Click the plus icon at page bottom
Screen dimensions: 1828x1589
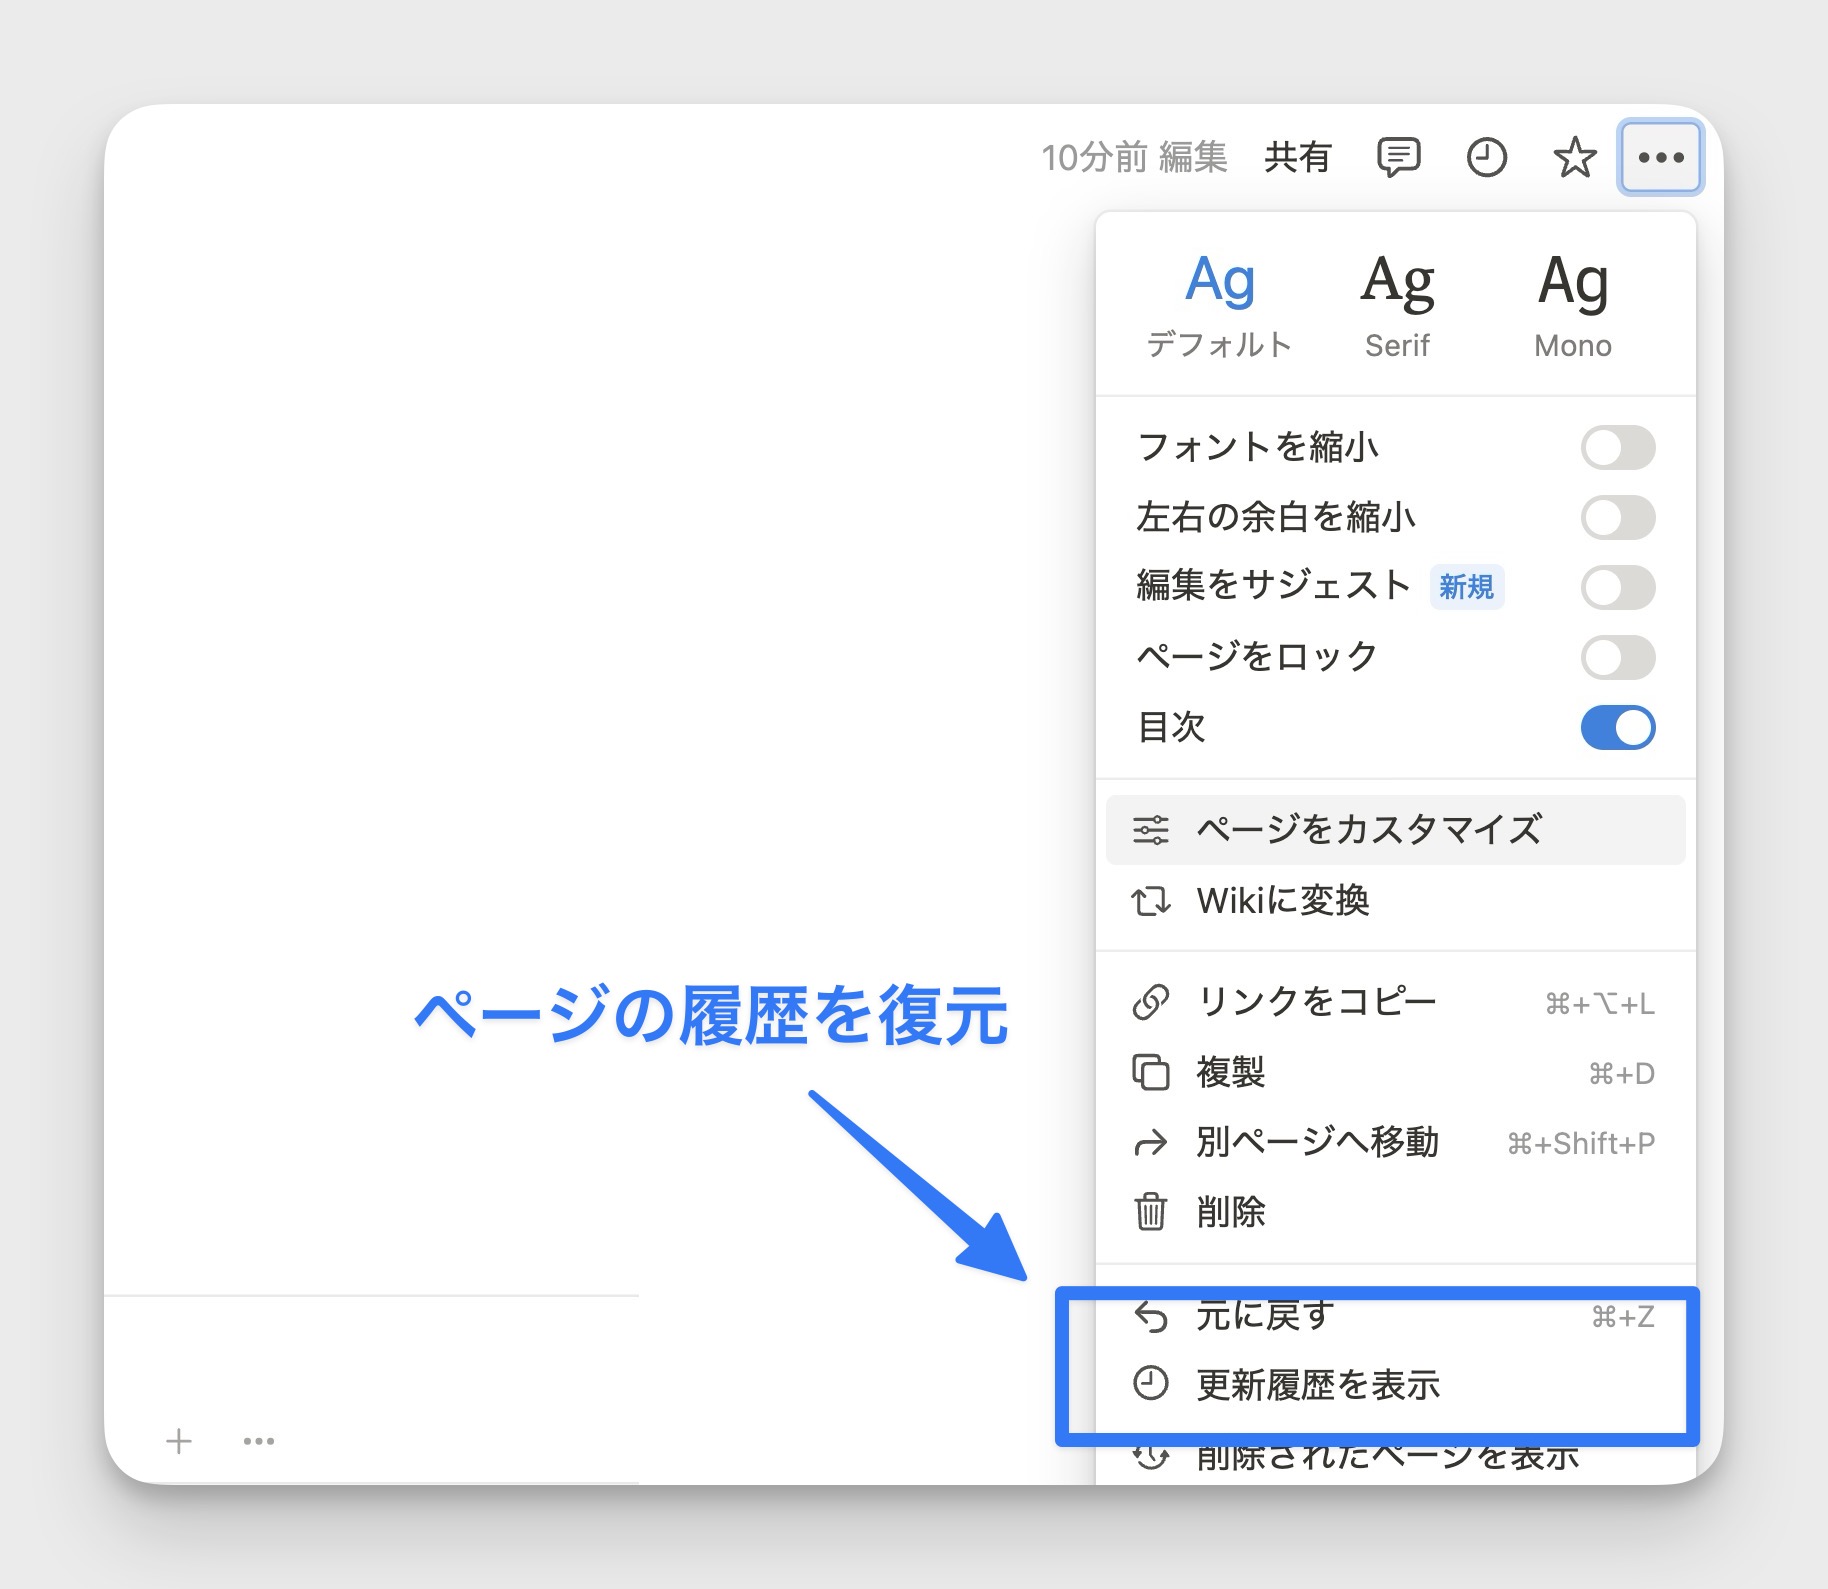pyautogui.click(x=179, y=1441)
